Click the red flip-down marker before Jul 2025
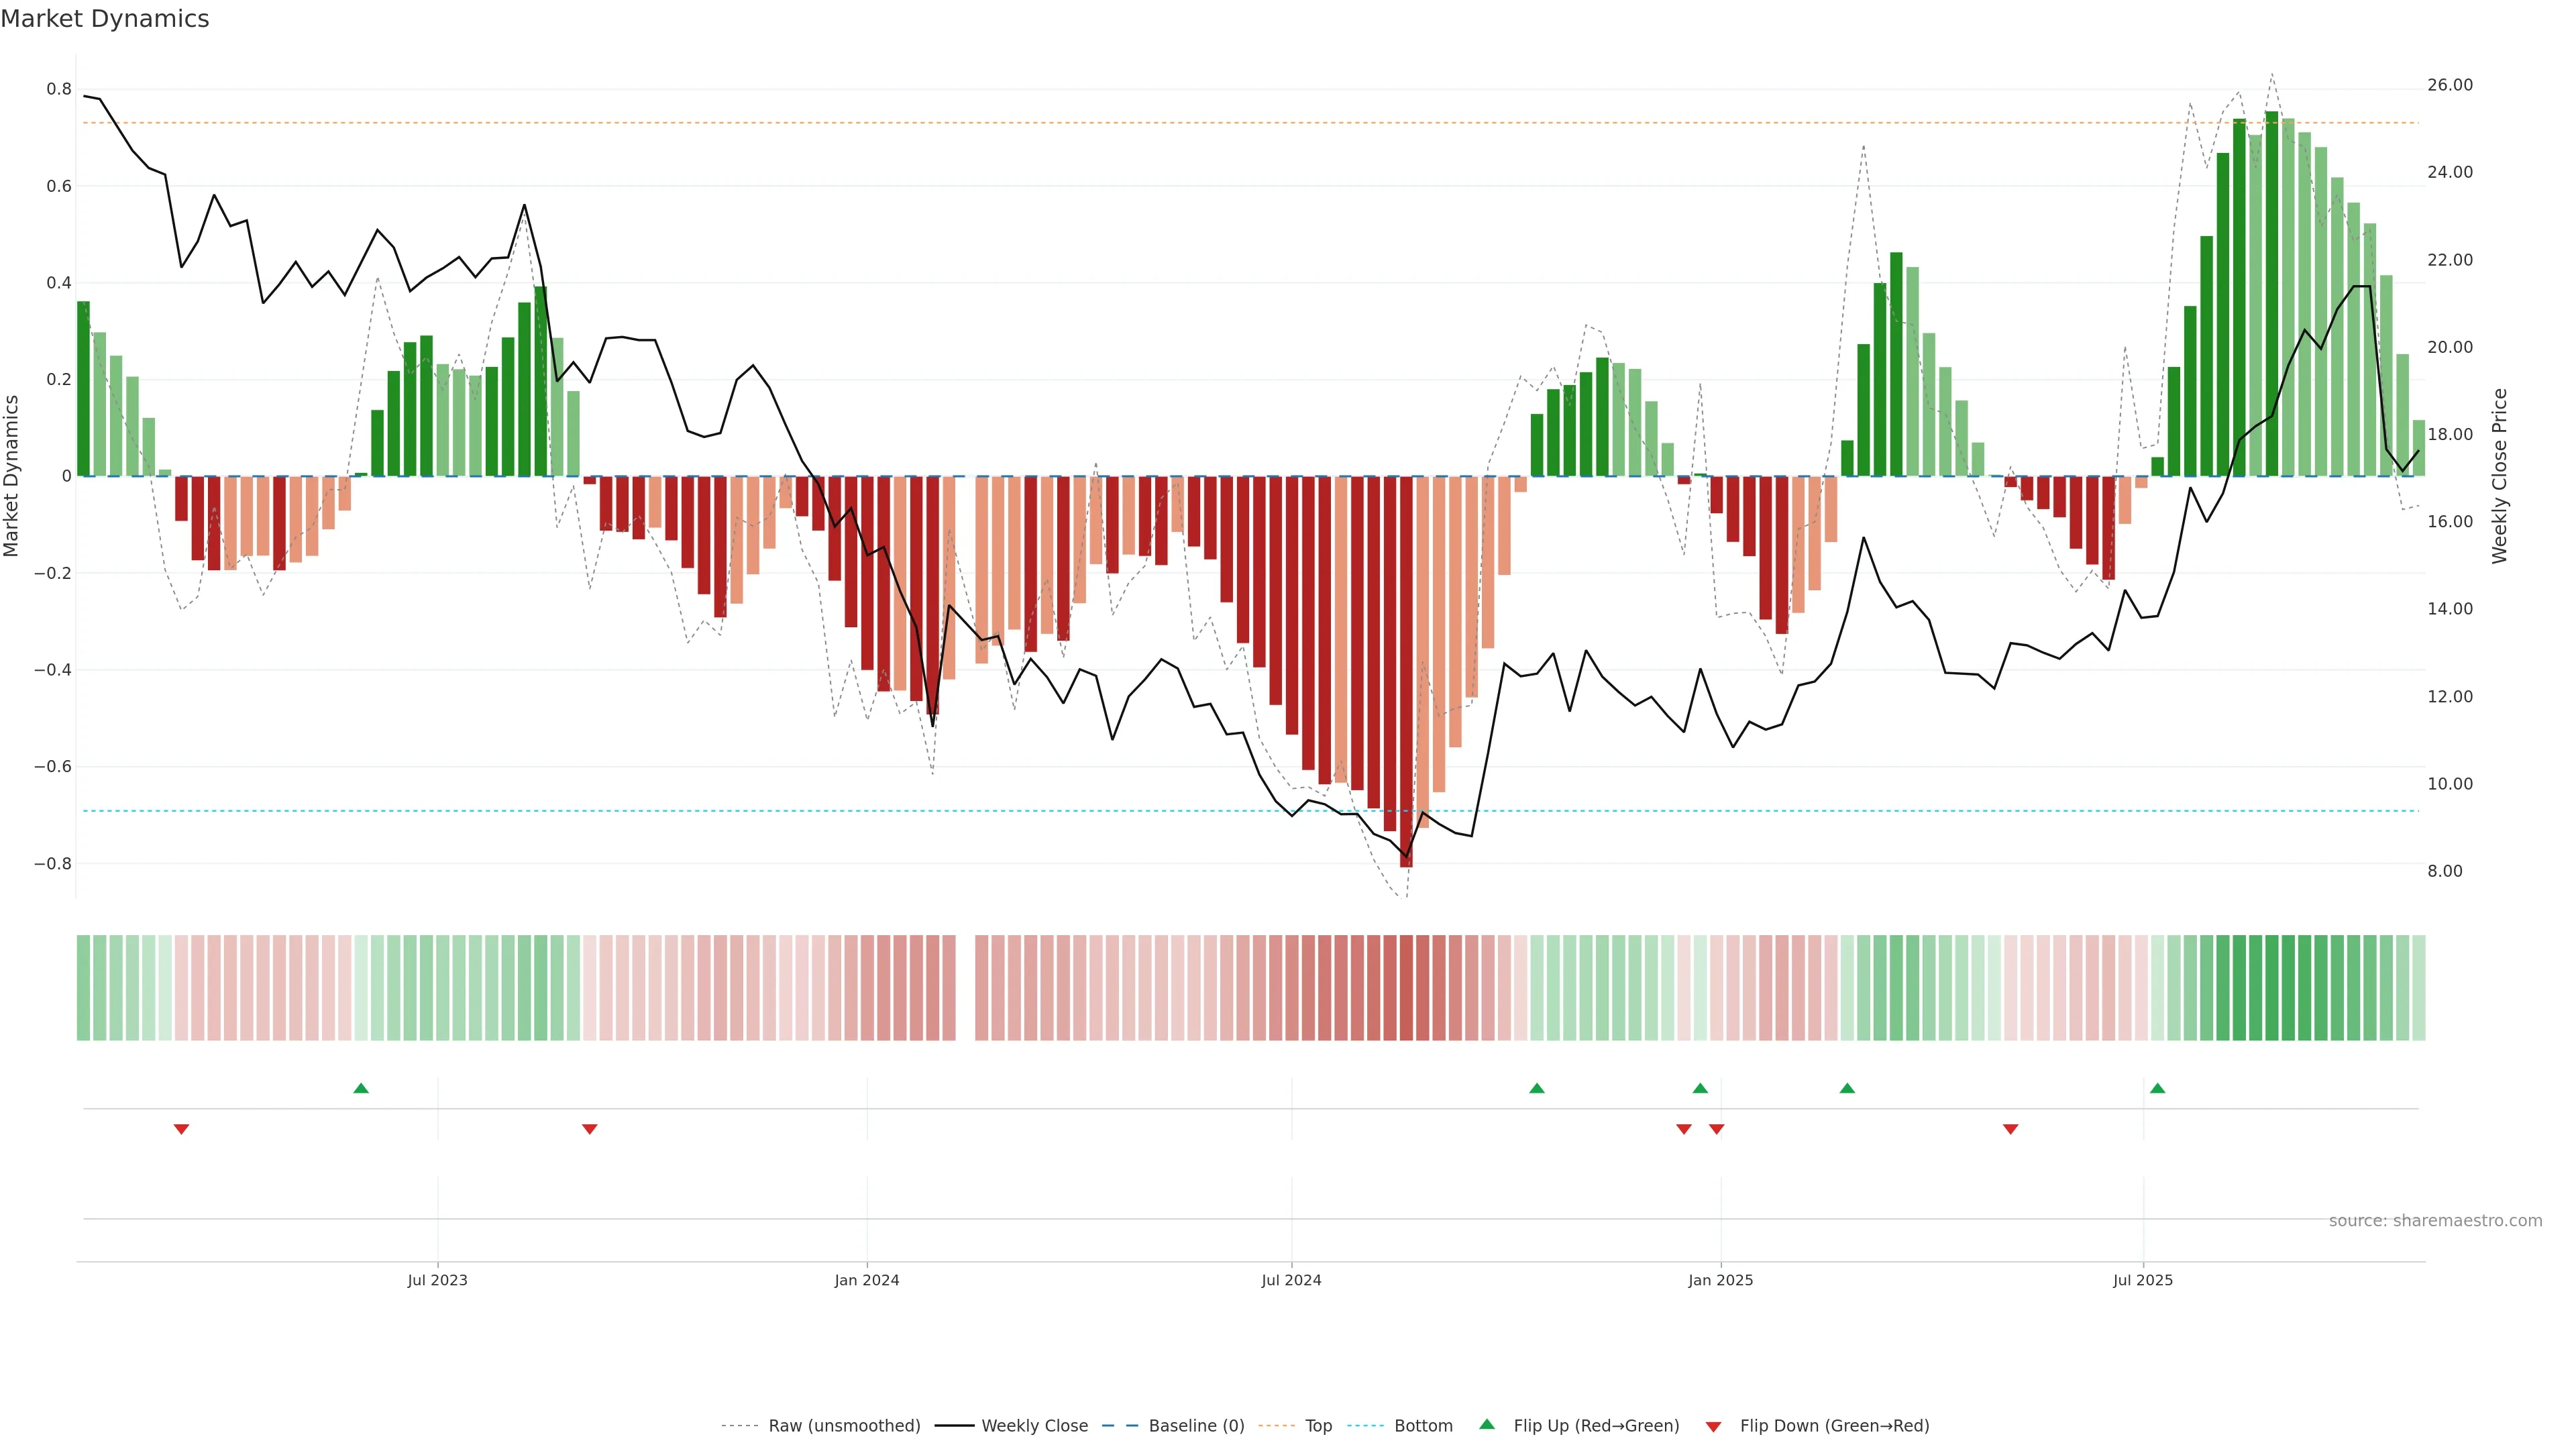The image size is (2576, 1449). [2010, 1129]
